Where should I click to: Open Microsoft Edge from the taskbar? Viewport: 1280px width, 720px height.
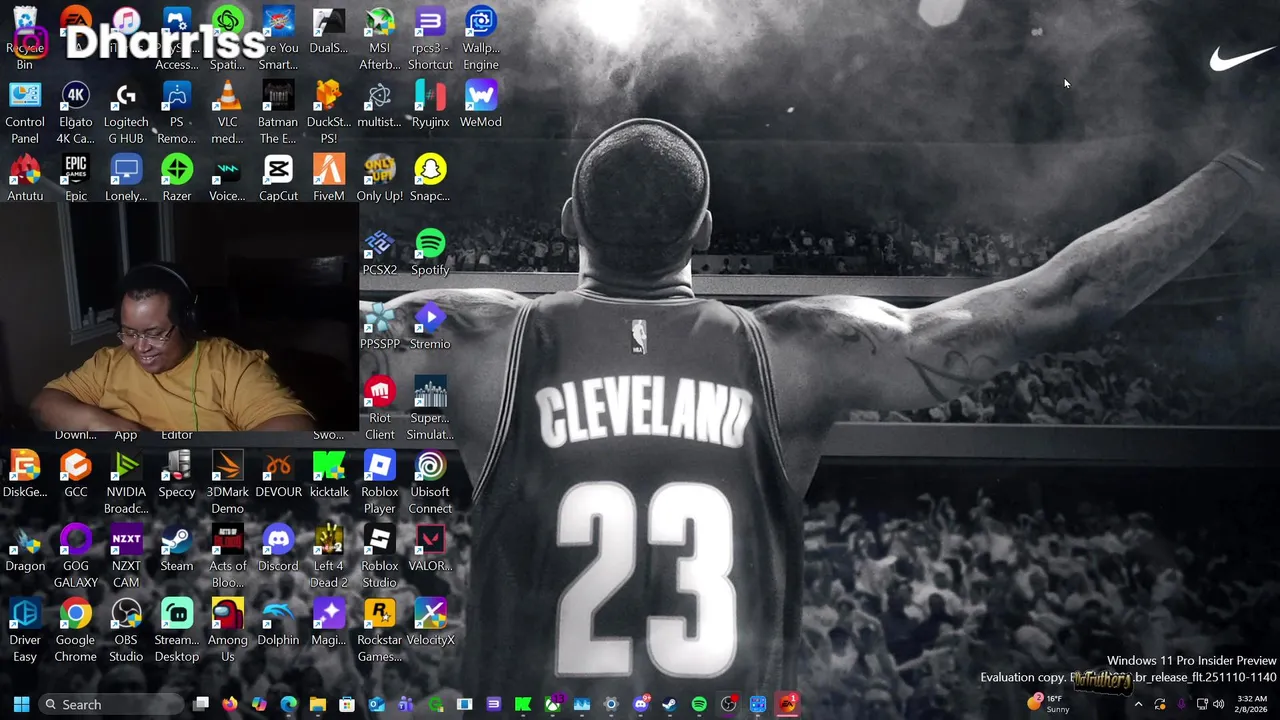coord(288,704)
